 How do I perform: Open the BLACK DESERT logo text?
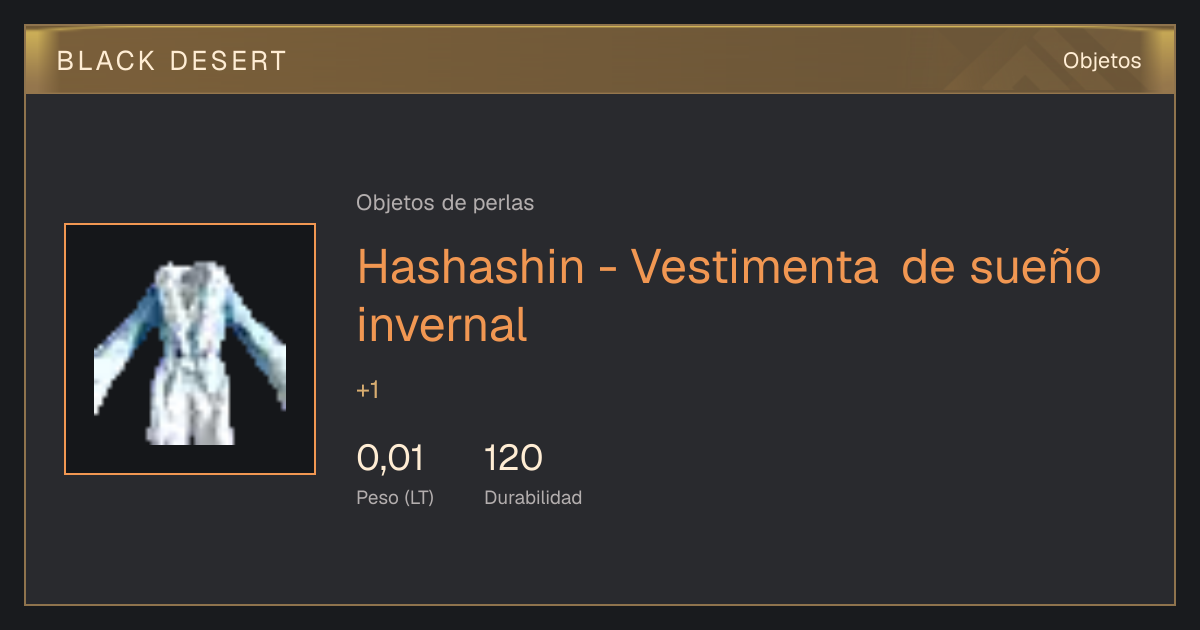[172, 61]
